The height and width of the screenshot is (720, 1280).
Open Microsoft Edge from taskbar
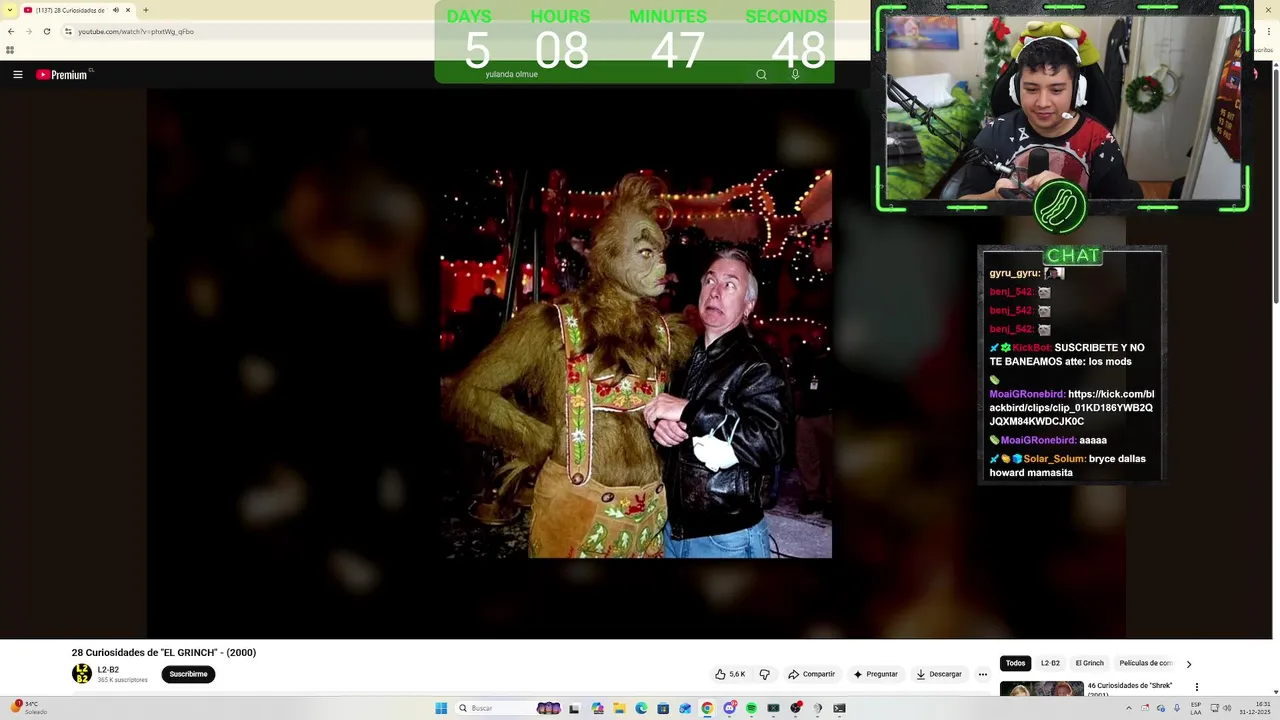tap(641, 708)
